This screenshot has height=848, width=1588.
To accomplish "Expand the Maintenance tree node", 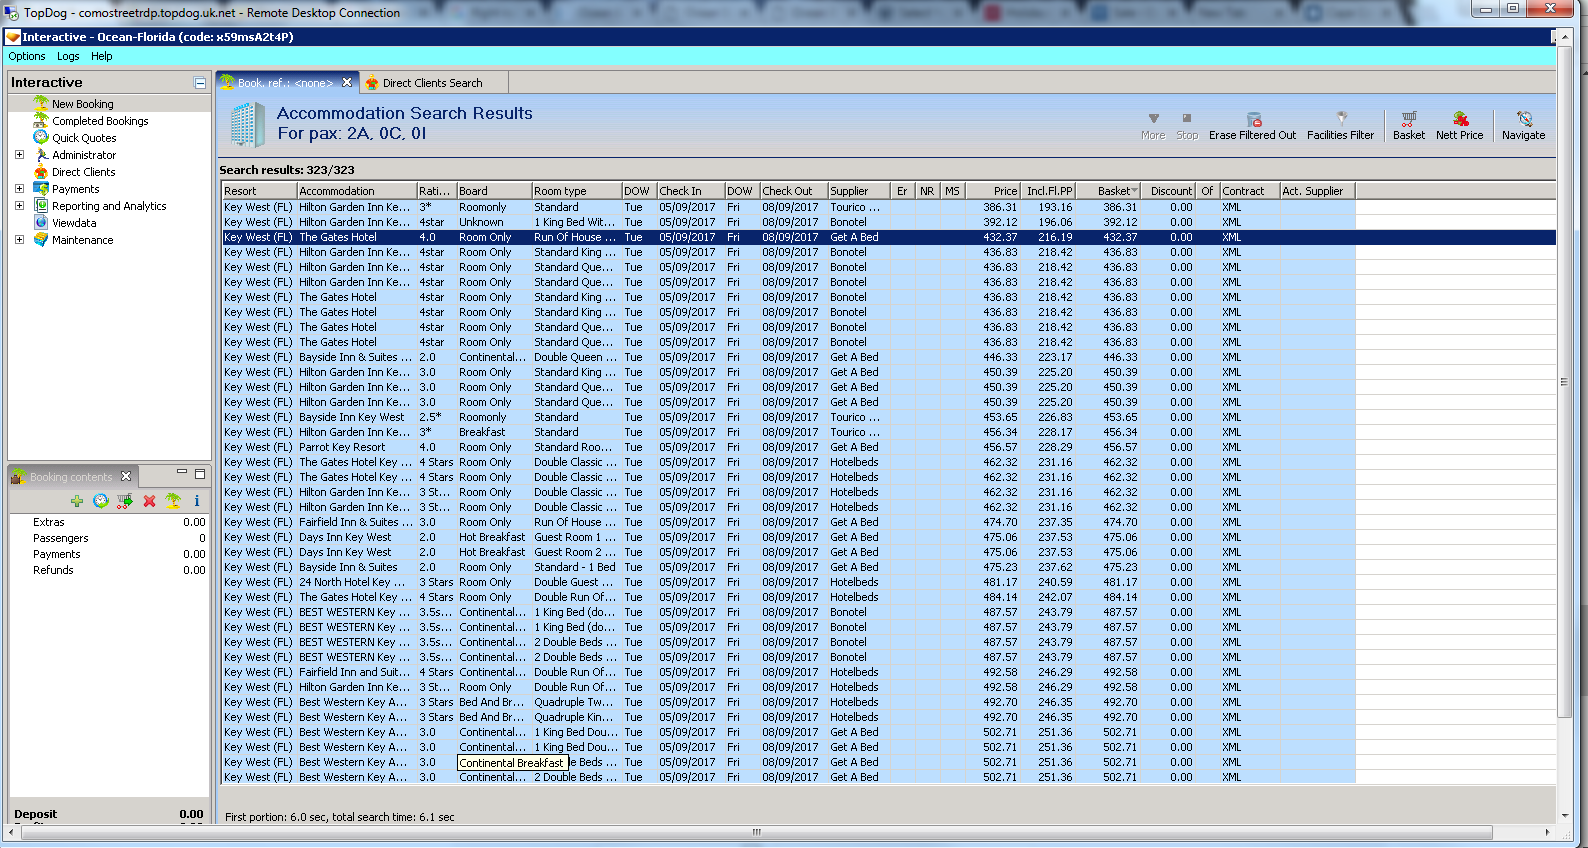I will pos(19,240).
